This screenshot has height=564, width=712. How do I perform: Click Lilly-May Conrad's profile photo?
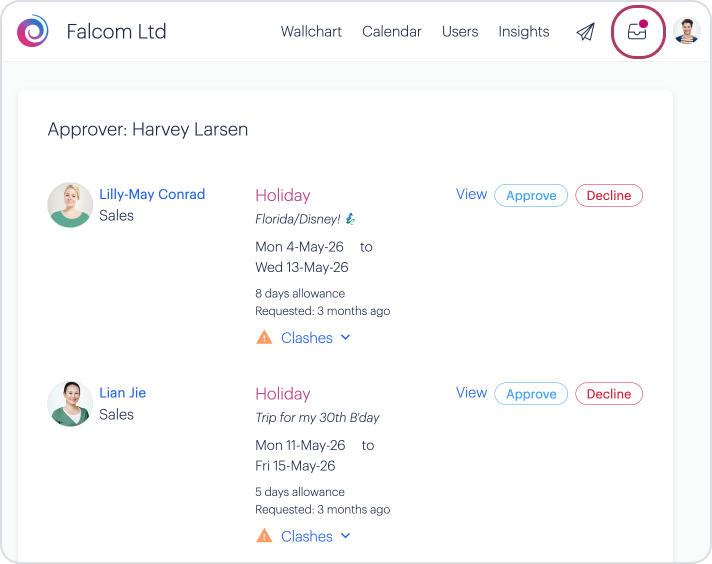tap(70, 205)
